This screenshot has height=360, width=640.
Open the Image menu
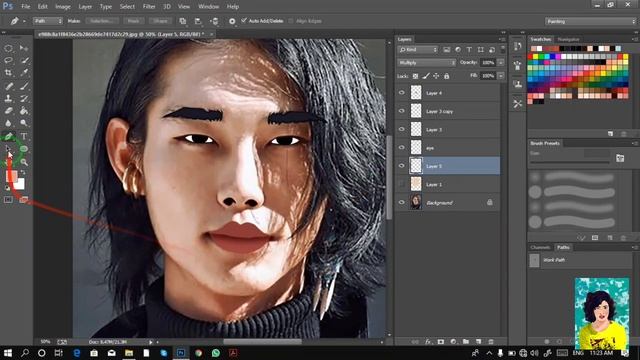(62, 7)
